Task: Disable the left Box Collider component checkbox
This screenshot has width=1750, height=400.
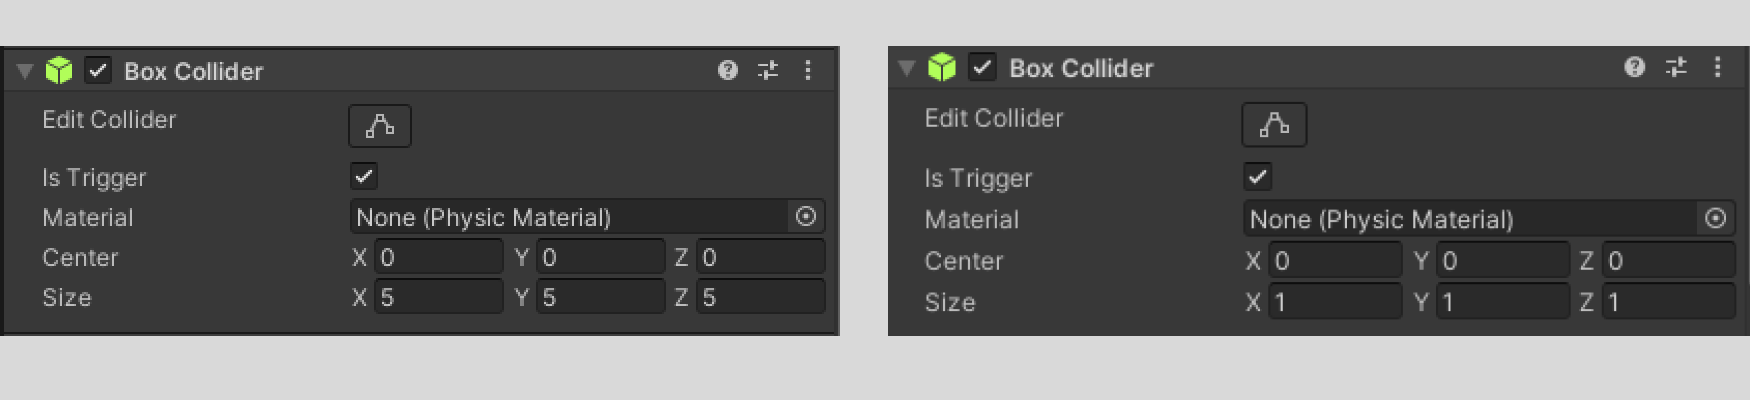Action: [98, 70]
